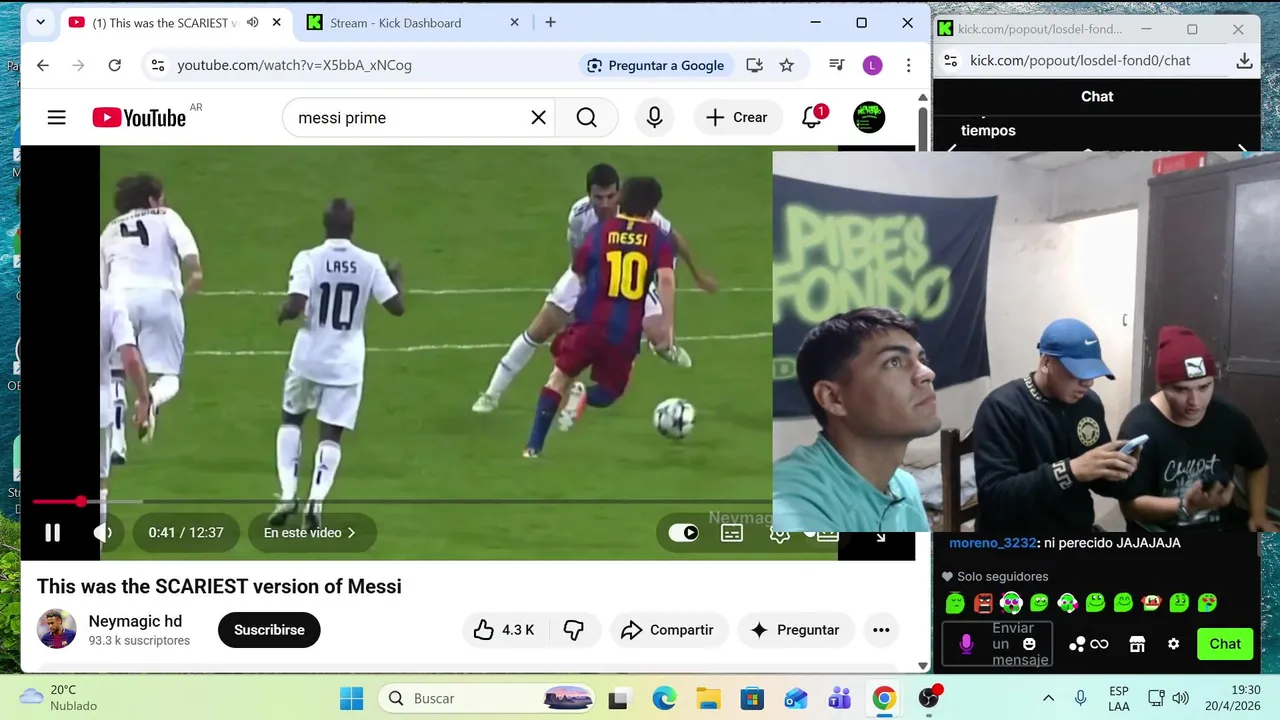
Task: View site information for the YouTube address
Action: [157, 65]
